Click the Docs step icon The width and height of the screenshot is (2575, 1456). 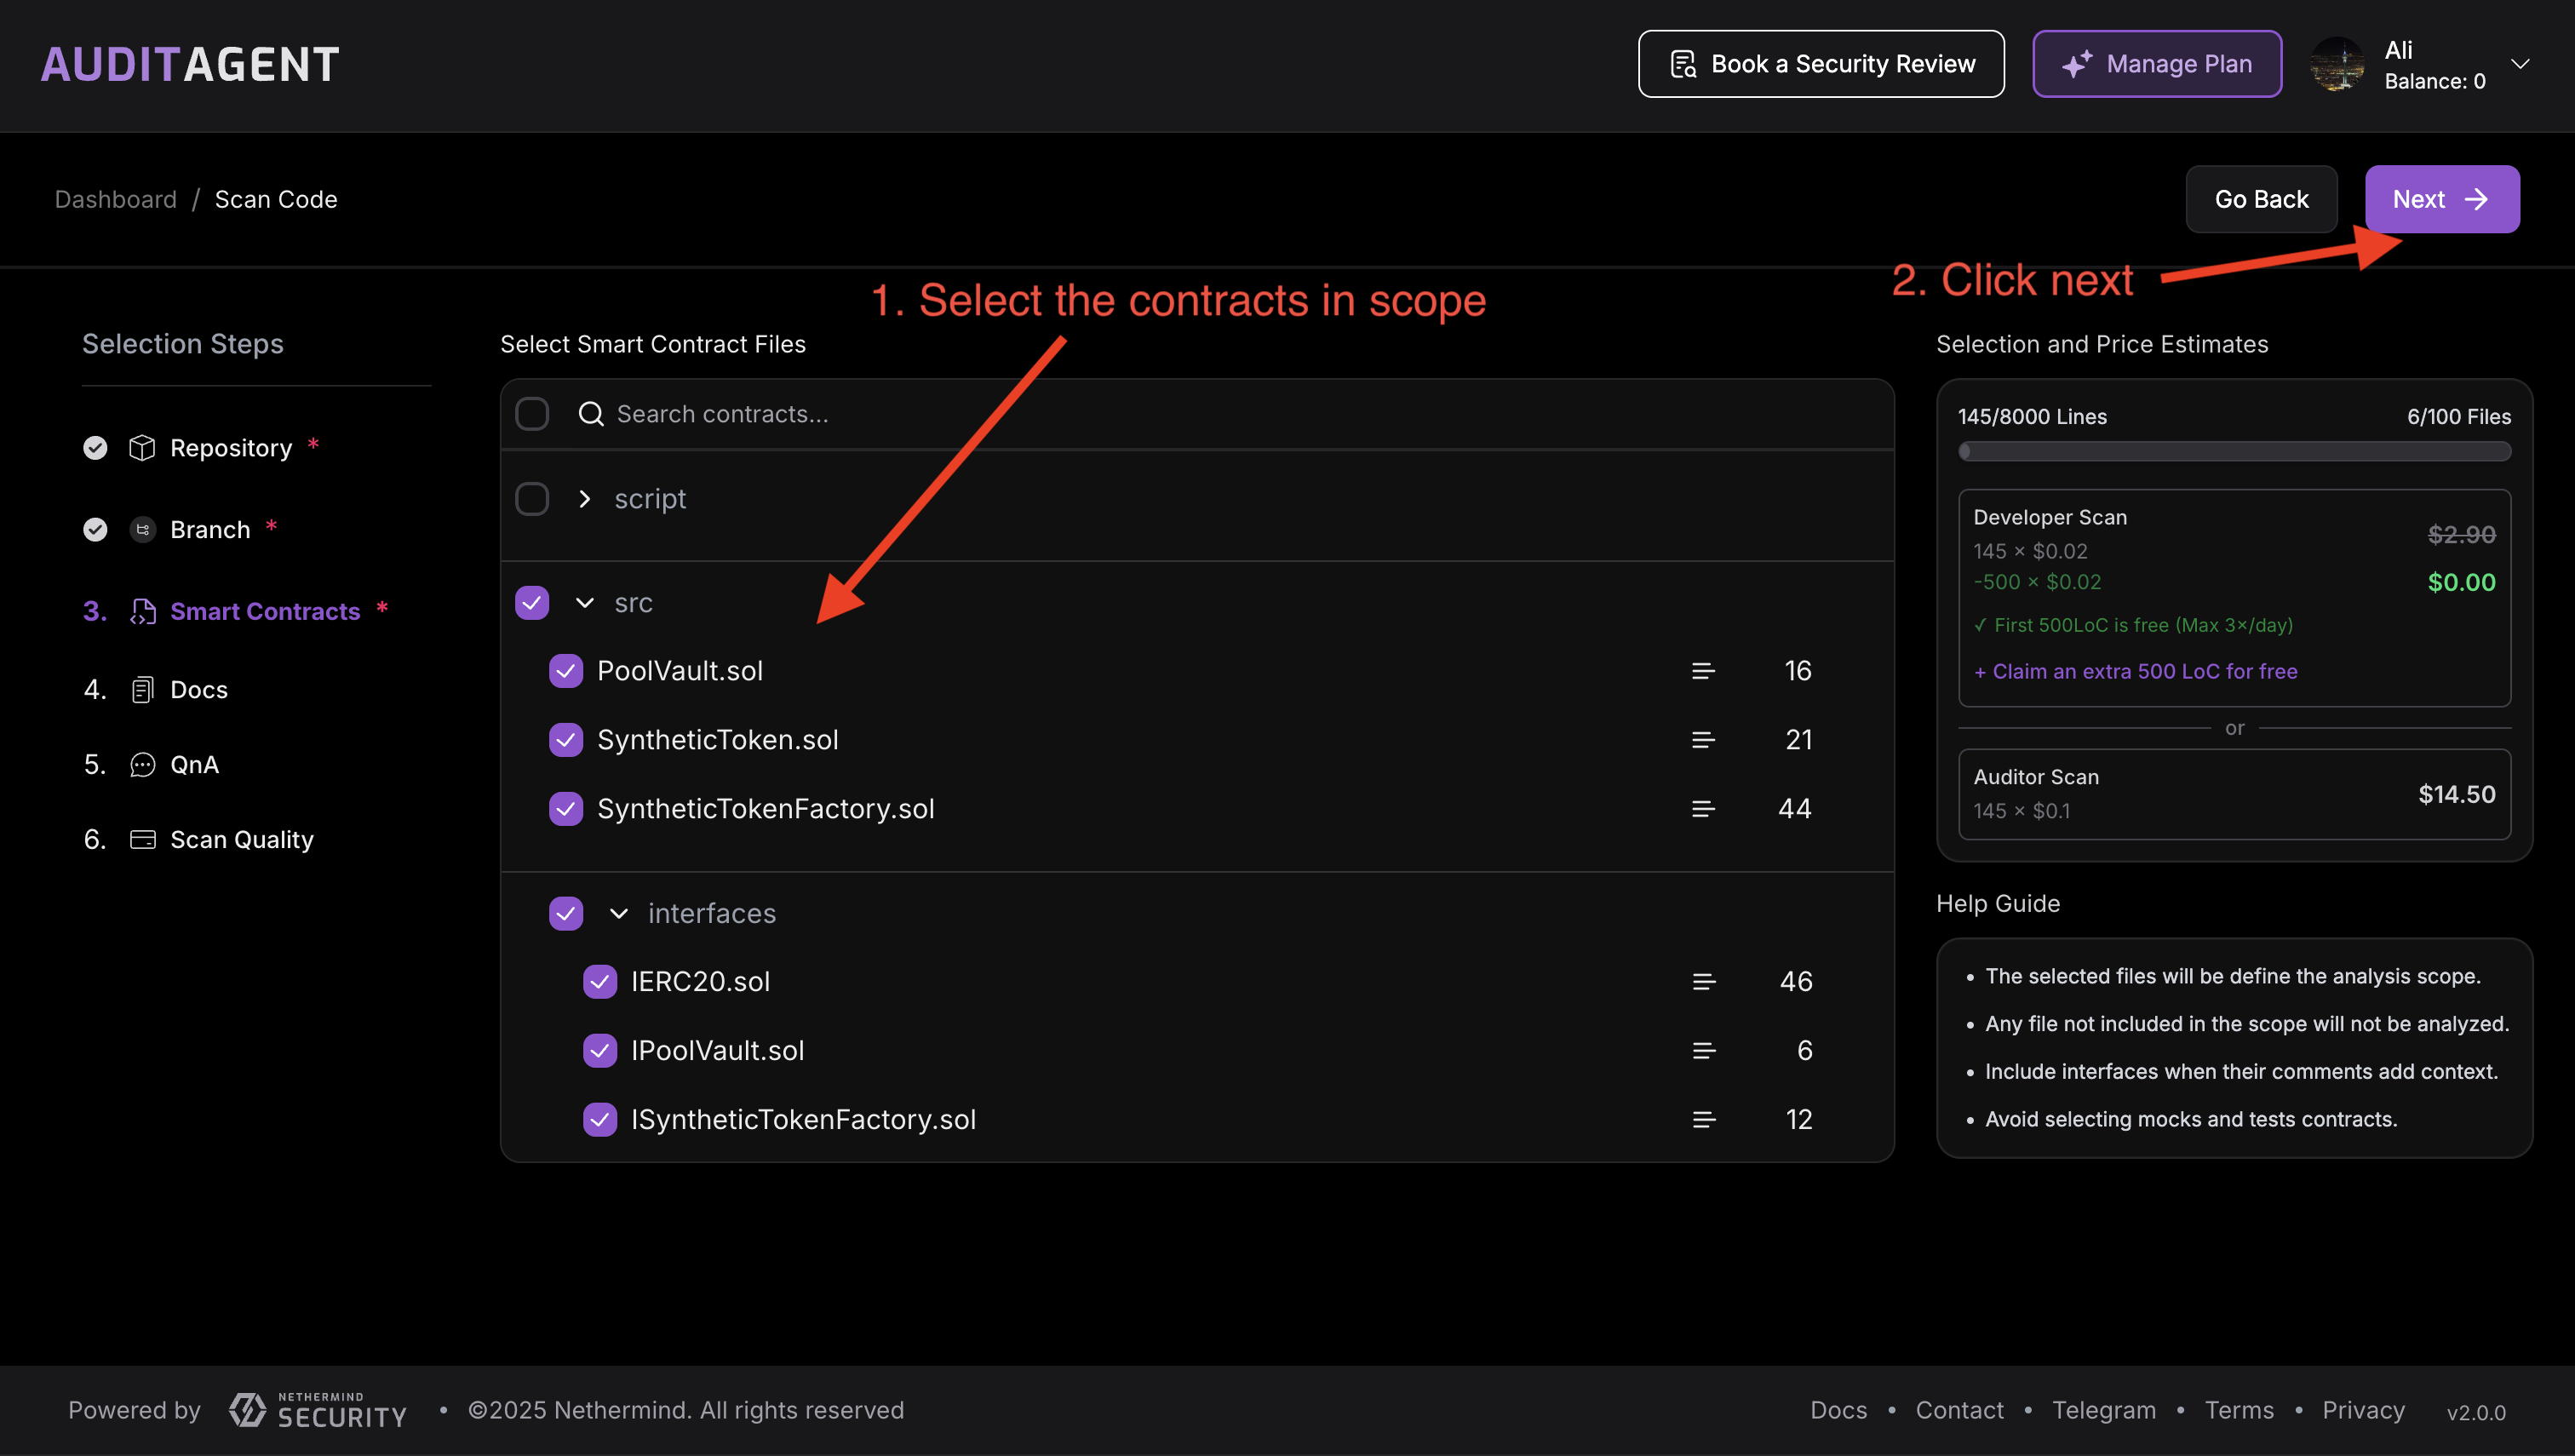coord(143,689)
